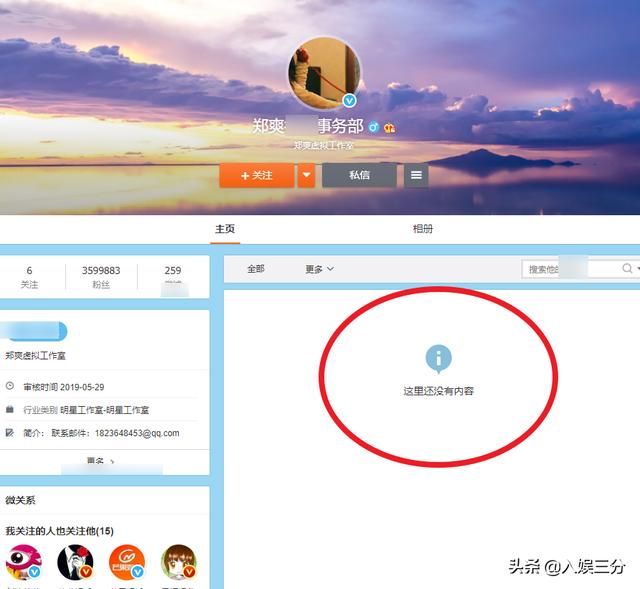
Task: Click the 明星工作室-明星工作室 category text
Action: click(104, 410)
